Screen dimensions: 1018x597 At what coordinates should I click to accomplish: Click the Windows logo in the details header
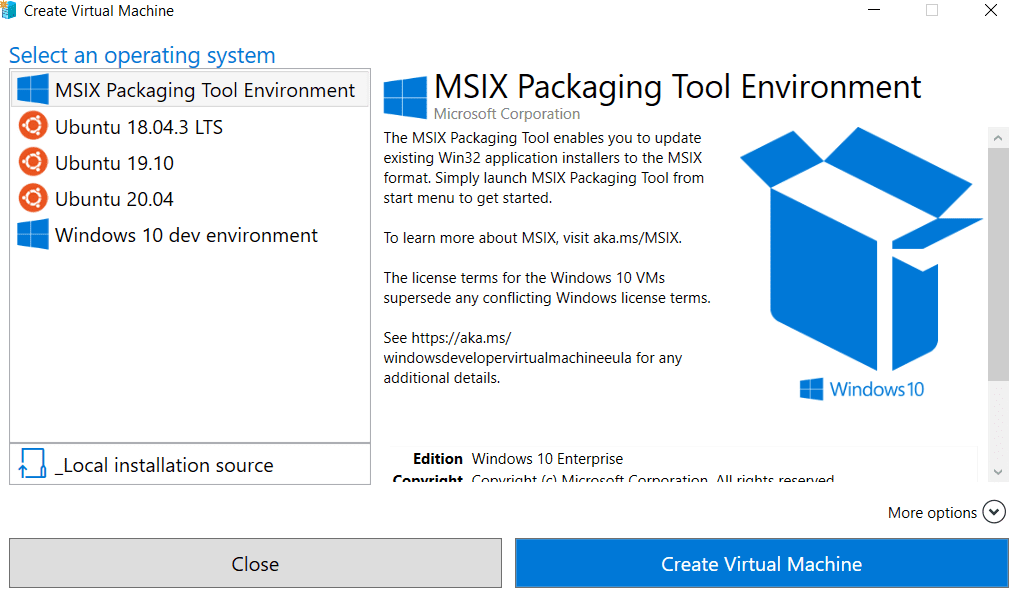tap(405, 97)
